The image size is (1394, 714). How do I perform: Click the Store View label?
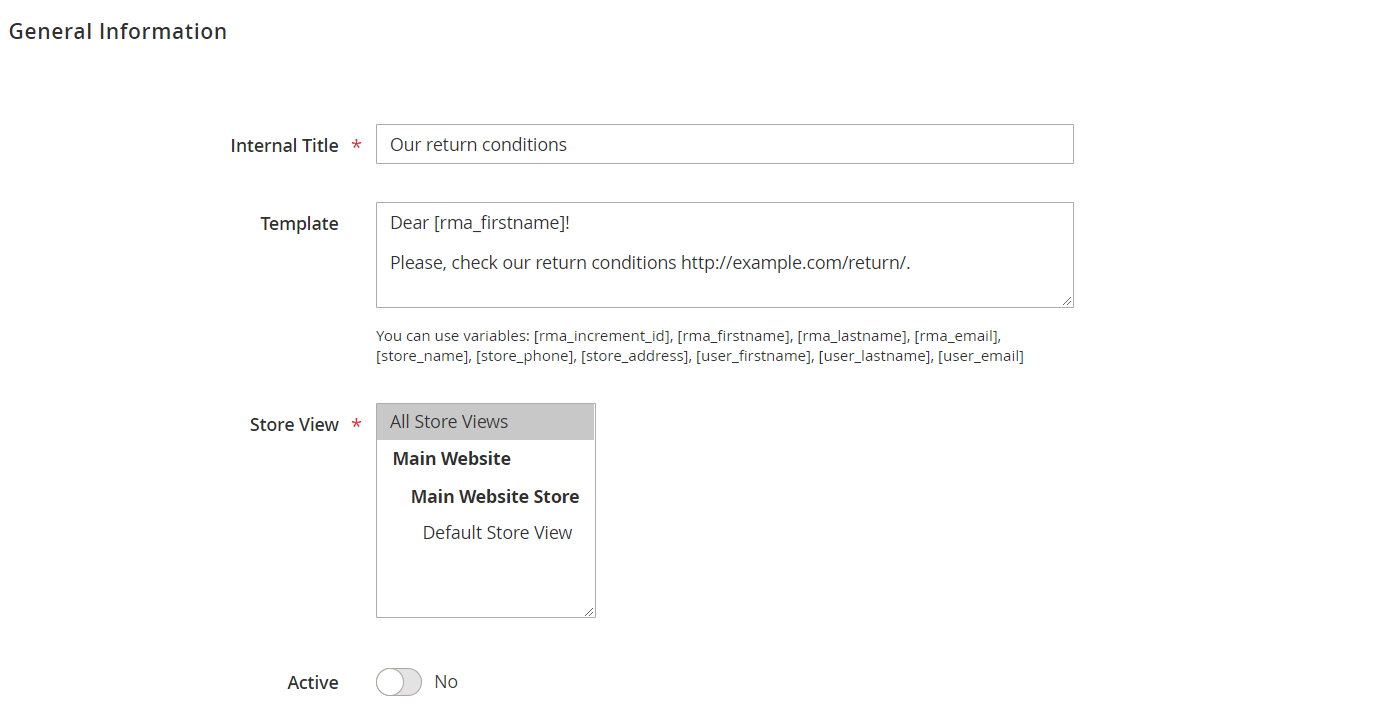pyautogui.click(x=295, y=425)
